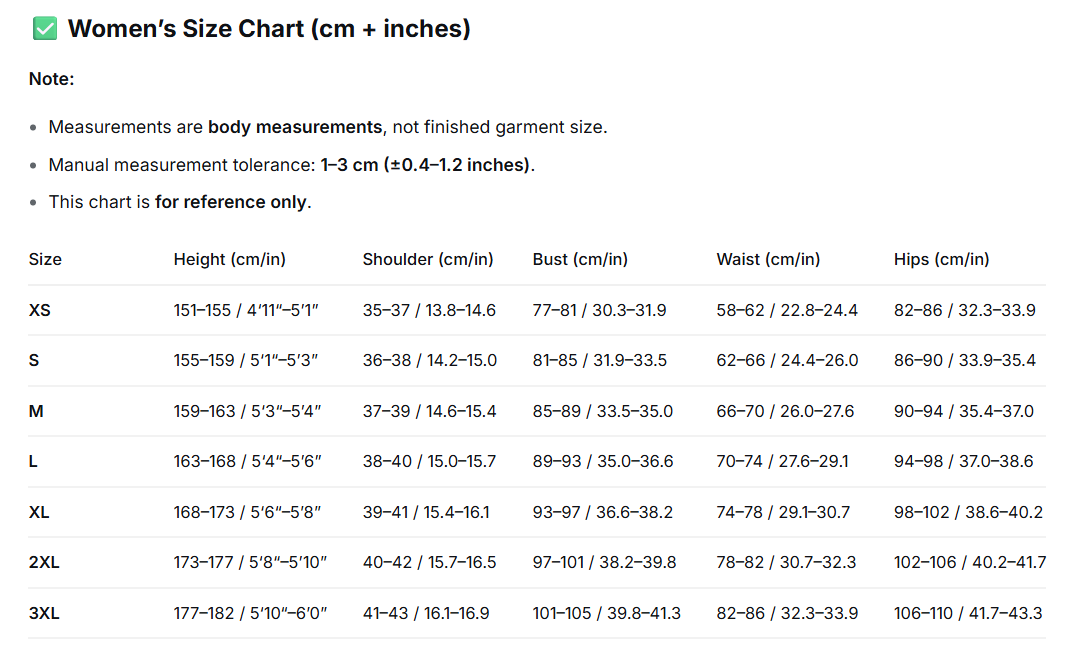Select the Size column header
1080x665 pixels.
point(45,259)
